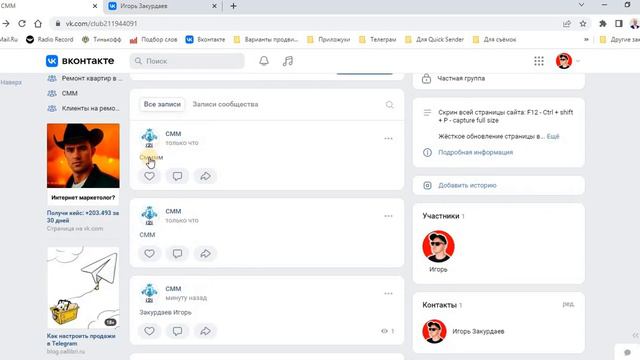Viewport: 640px width, 360px height.
Task: Open the Telegram paper-plane ad image
Action: (x=83, y=287)
